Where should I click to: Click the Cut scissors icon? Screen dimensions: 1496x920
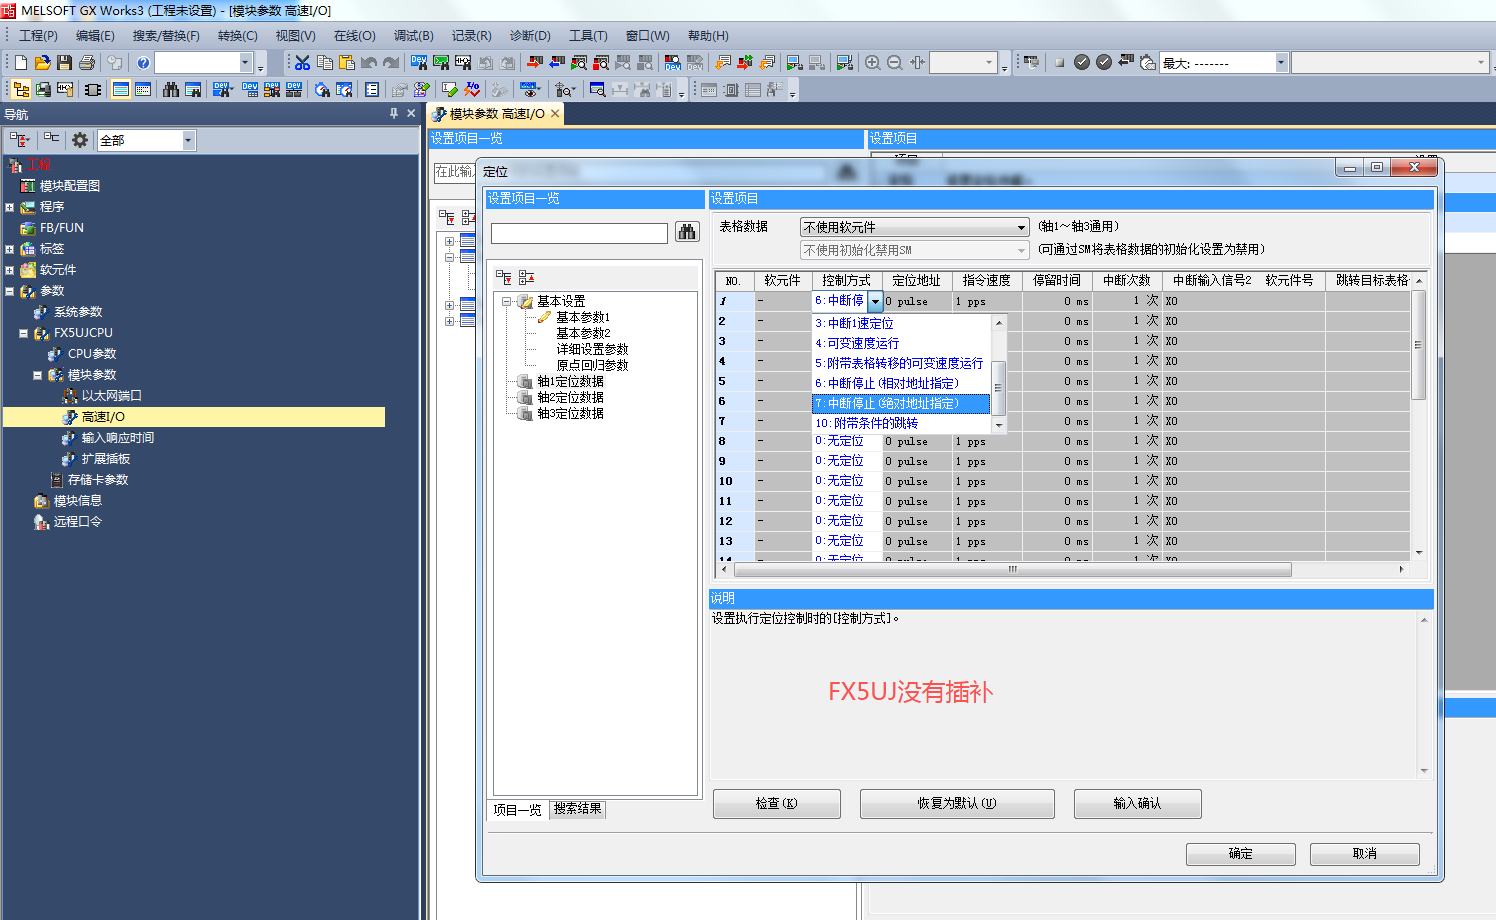pos(302,63)
